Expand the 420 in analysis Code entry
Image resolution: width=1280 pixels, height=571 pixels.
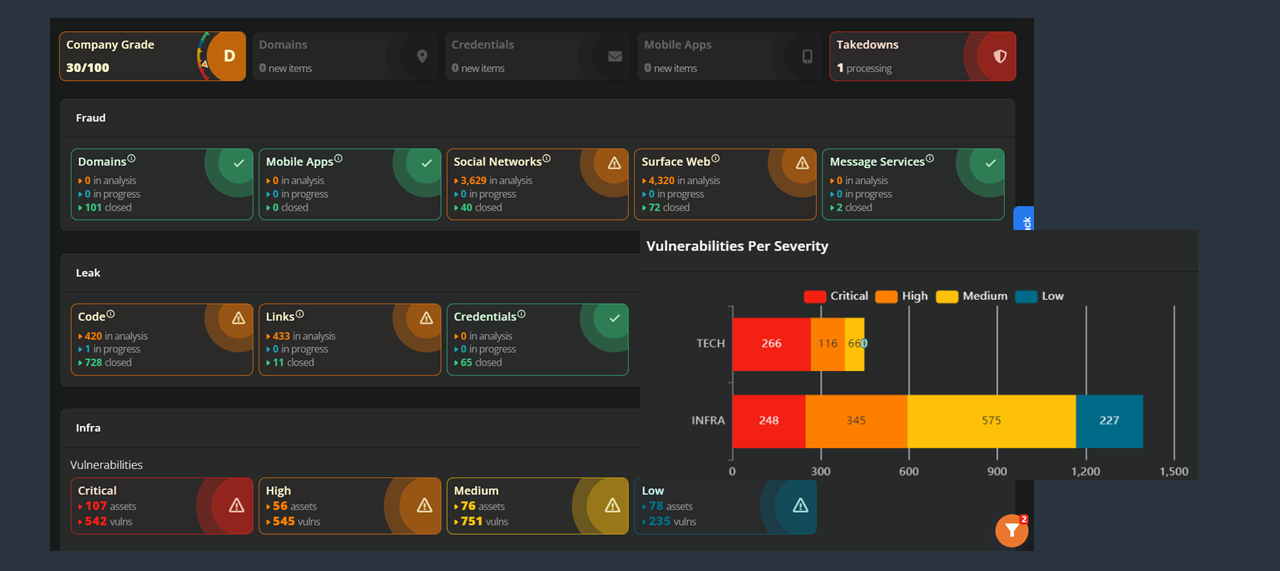click(x=115, y=336)
